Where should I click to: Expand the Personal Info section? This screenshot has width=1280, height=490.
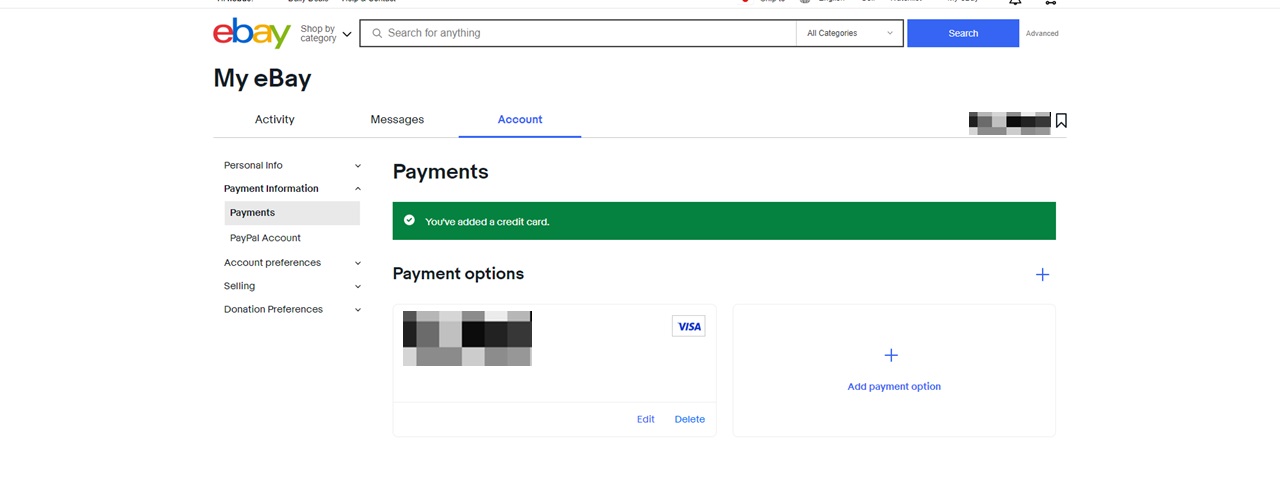(292, 165)
